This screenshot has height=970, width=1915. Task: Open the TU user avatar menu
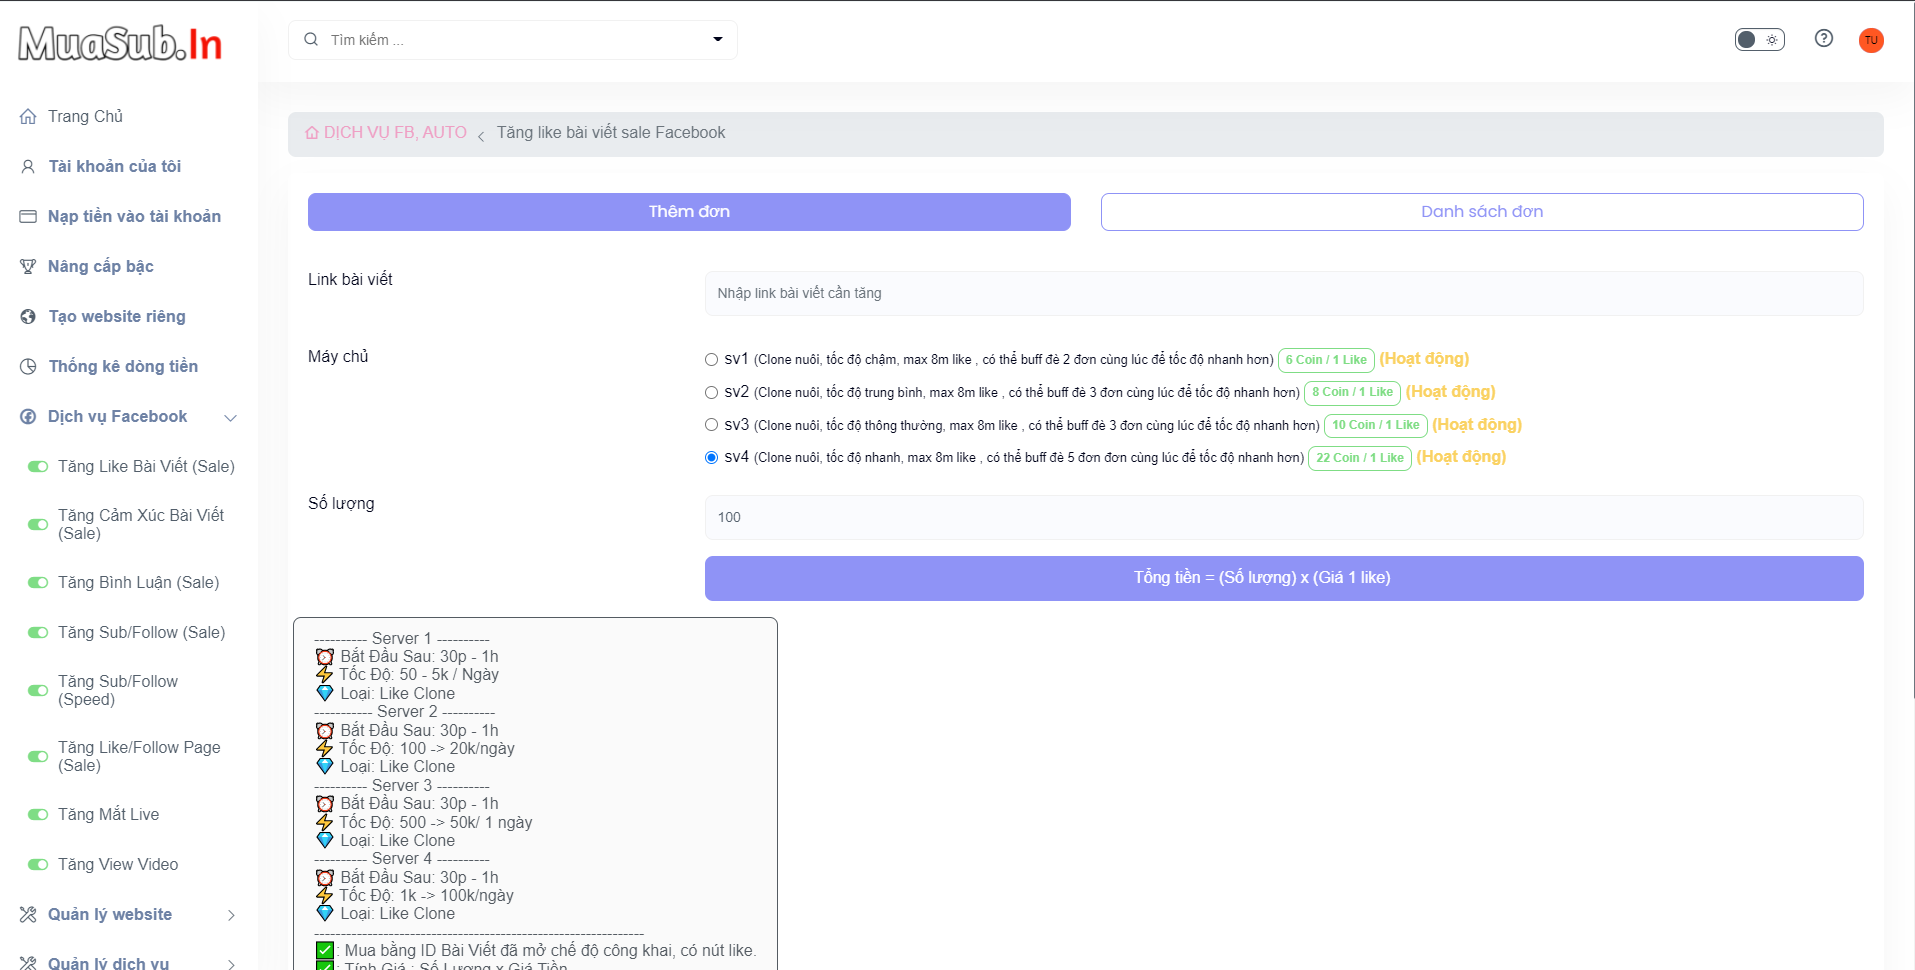[1871, 40]
